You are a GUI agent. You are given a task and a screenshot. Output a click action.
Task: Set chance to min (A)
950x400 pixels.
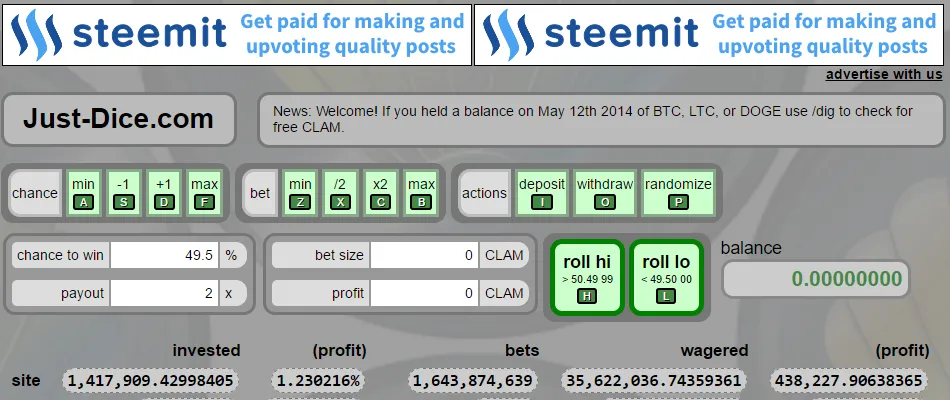(x=83, y=193)
